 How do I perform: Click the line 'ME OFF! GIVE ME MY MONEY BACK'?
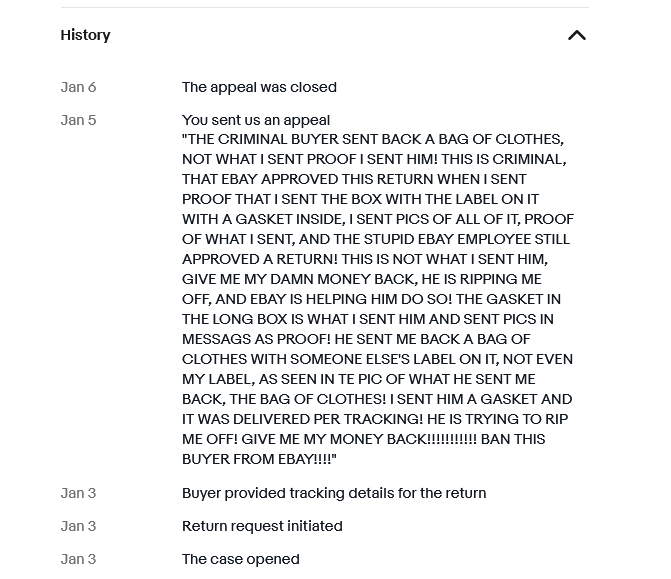point(364,439)
